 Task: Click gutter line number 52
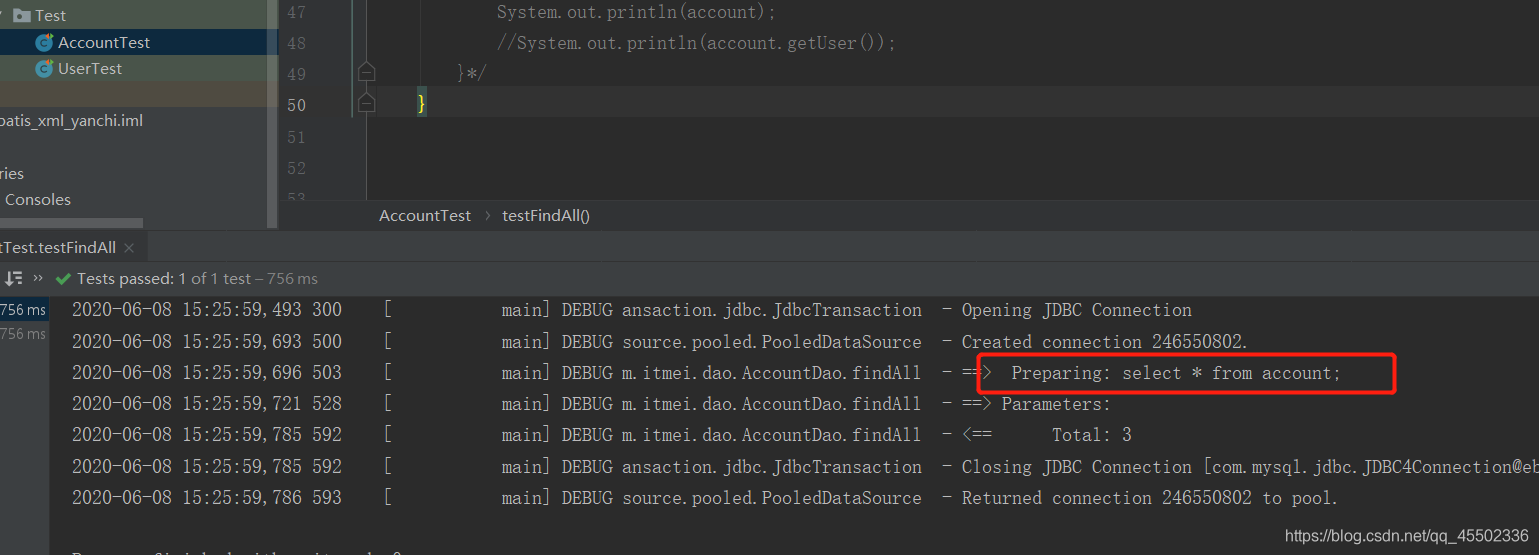tap(295, 167)
